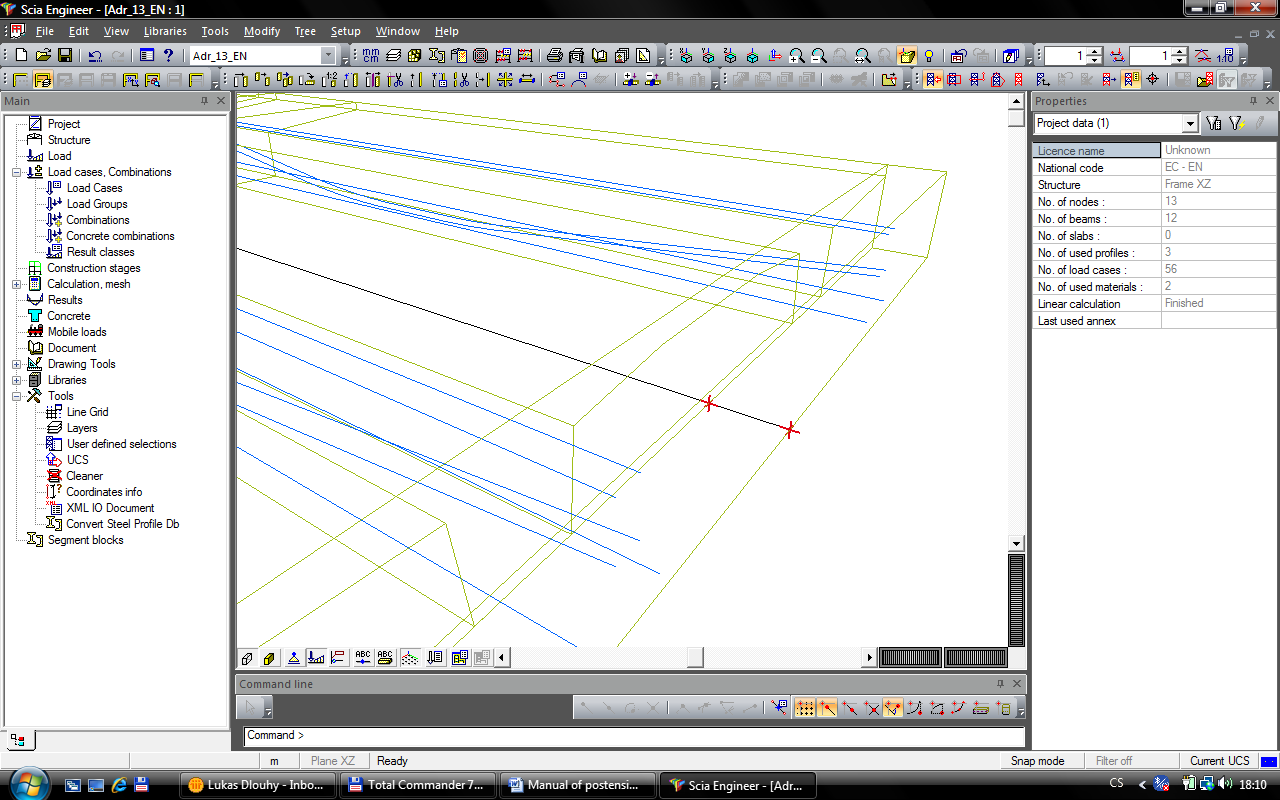Image resolution: width=1280 pixels, height=800 pixels.
Task: Expand the Calculation, mesh node
Action: 16,284
